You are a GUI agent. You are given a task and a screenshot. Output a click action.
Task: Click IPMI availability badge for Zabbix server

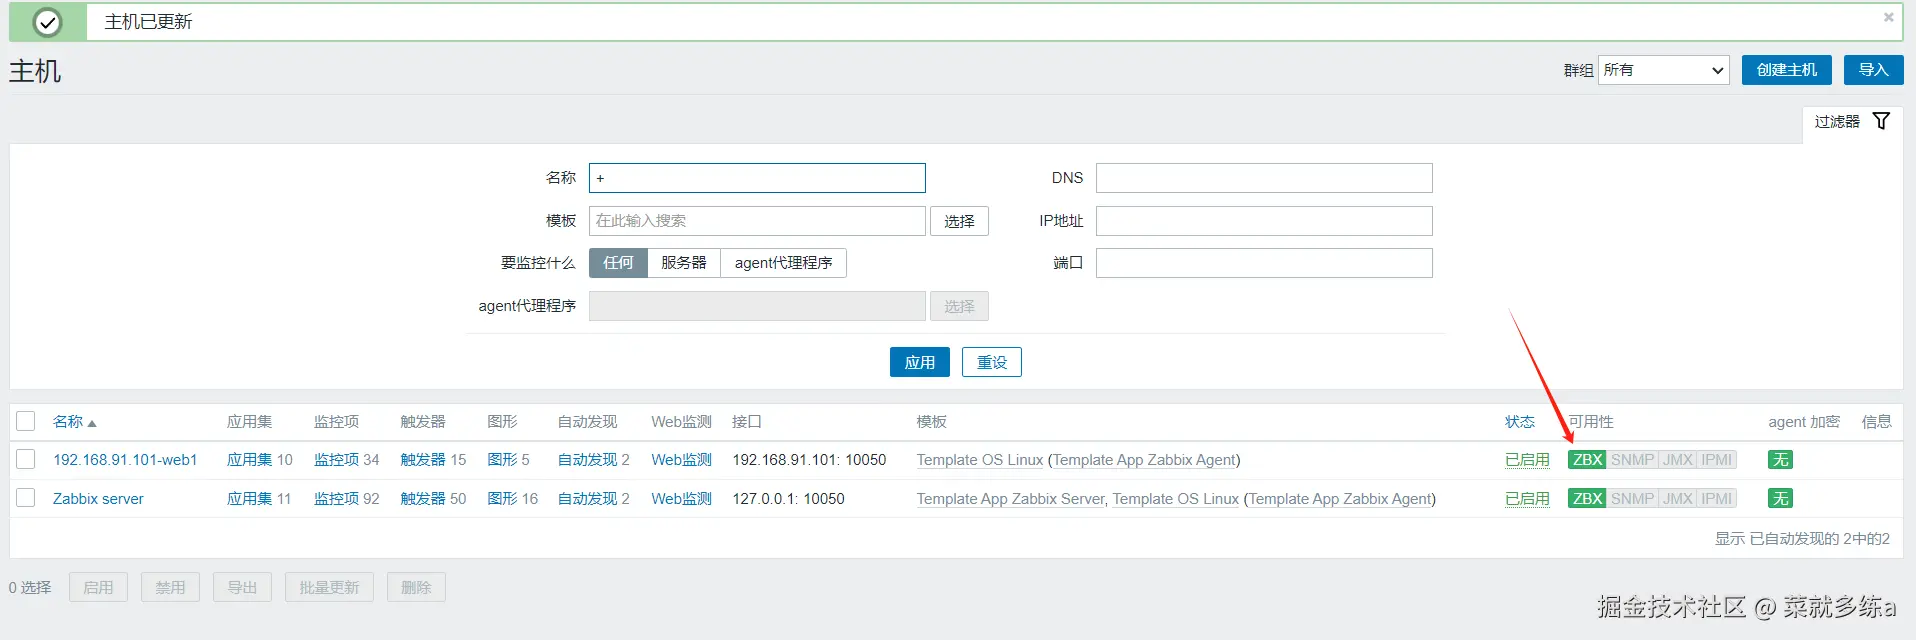tap(1716, 498)
